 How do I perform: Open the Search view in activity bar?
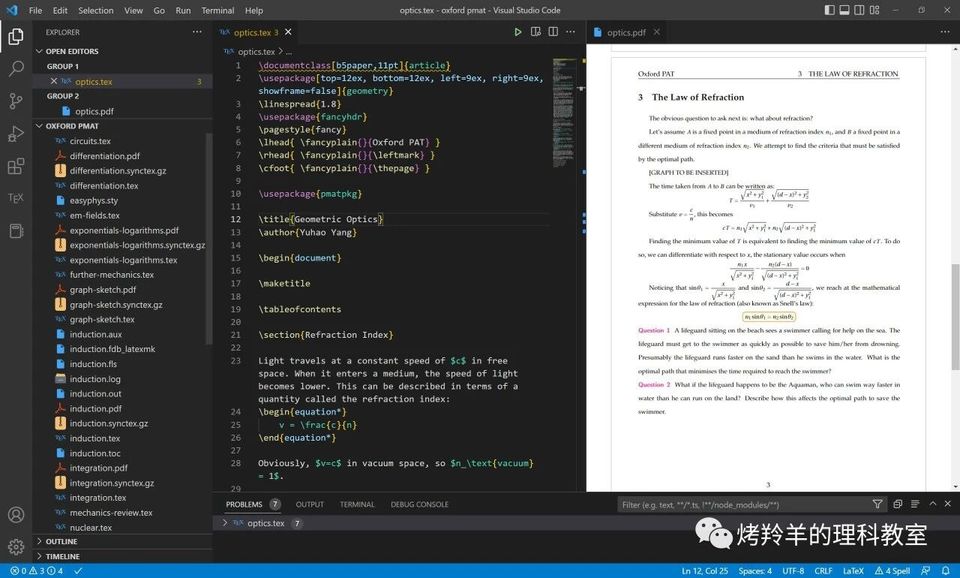(x=16, y=69)
